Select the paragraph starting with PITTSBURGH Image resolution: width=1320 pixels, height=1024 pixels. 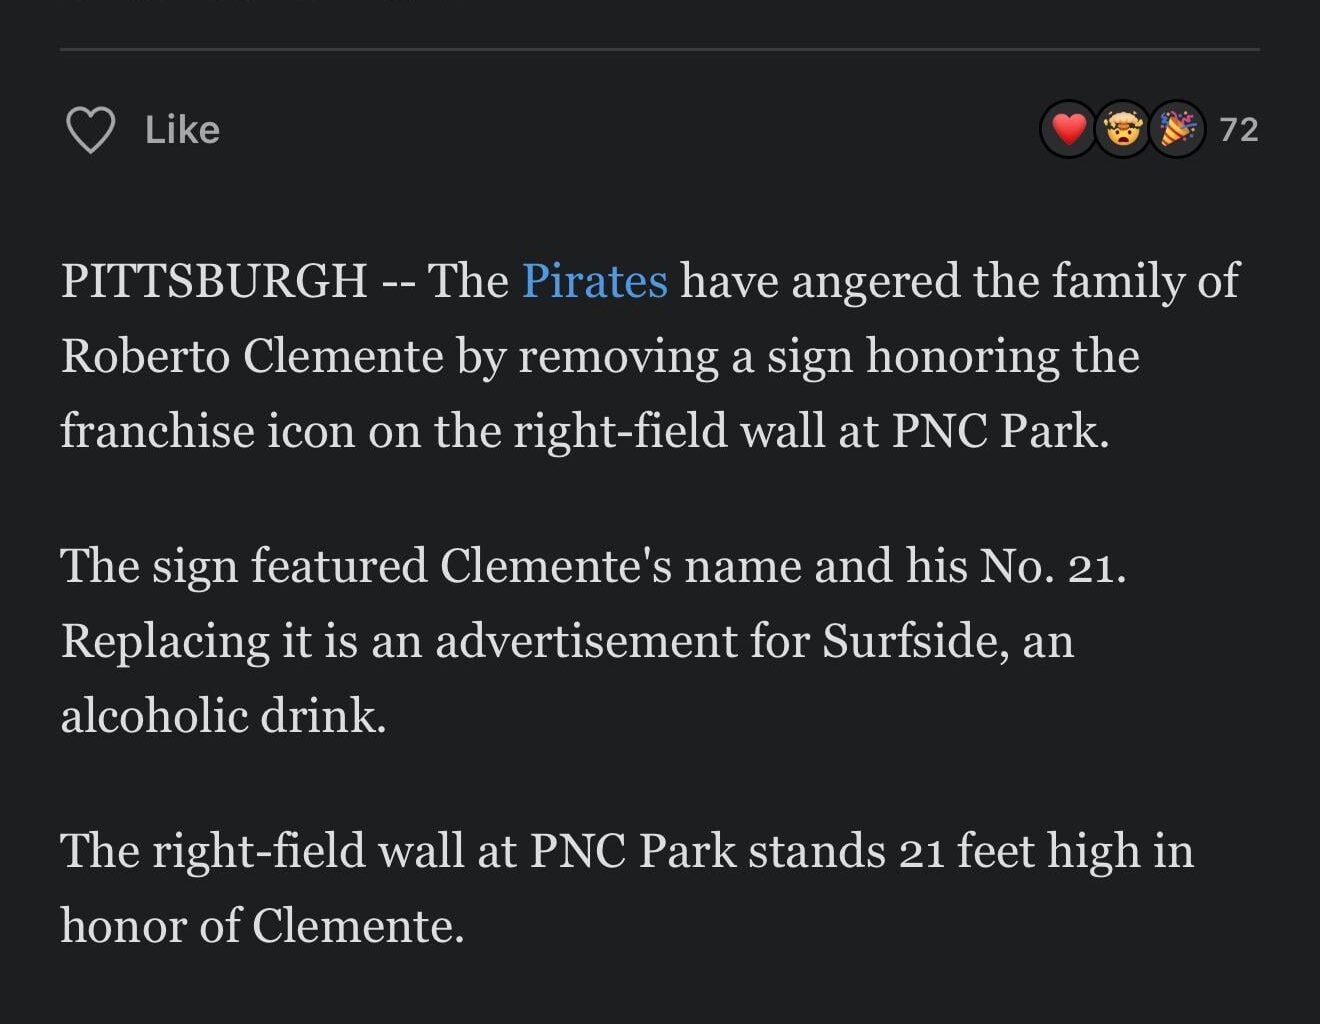pos(650,355)
